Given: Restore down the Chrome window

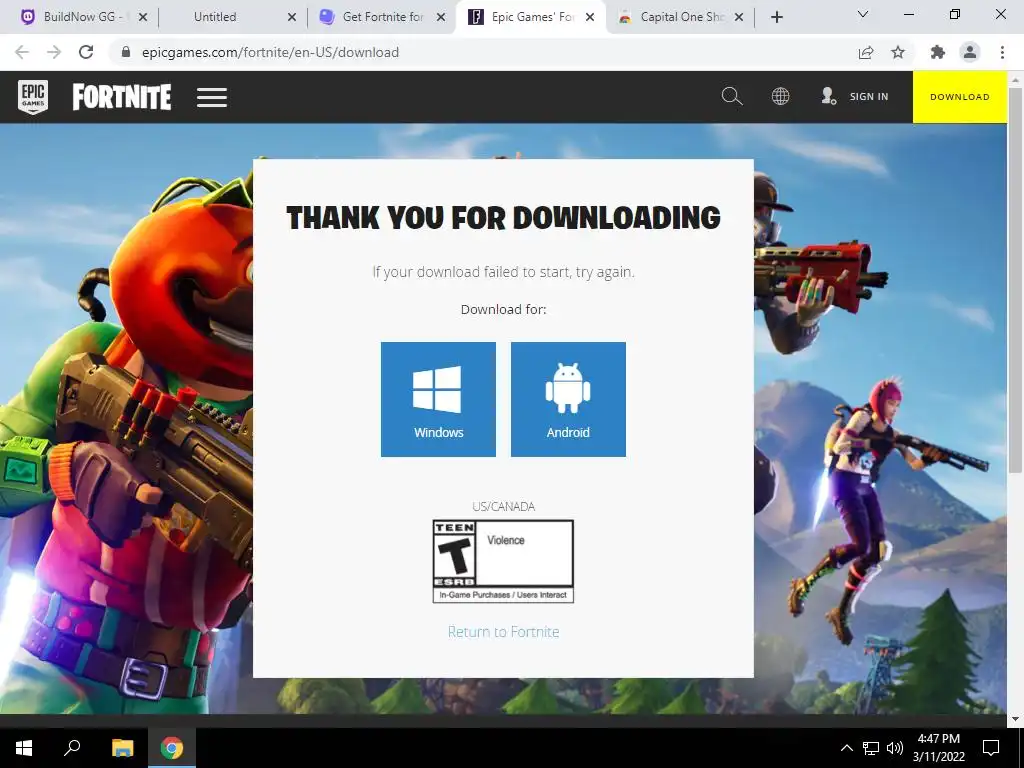Looking at the screenshot, I should (955, 14).
